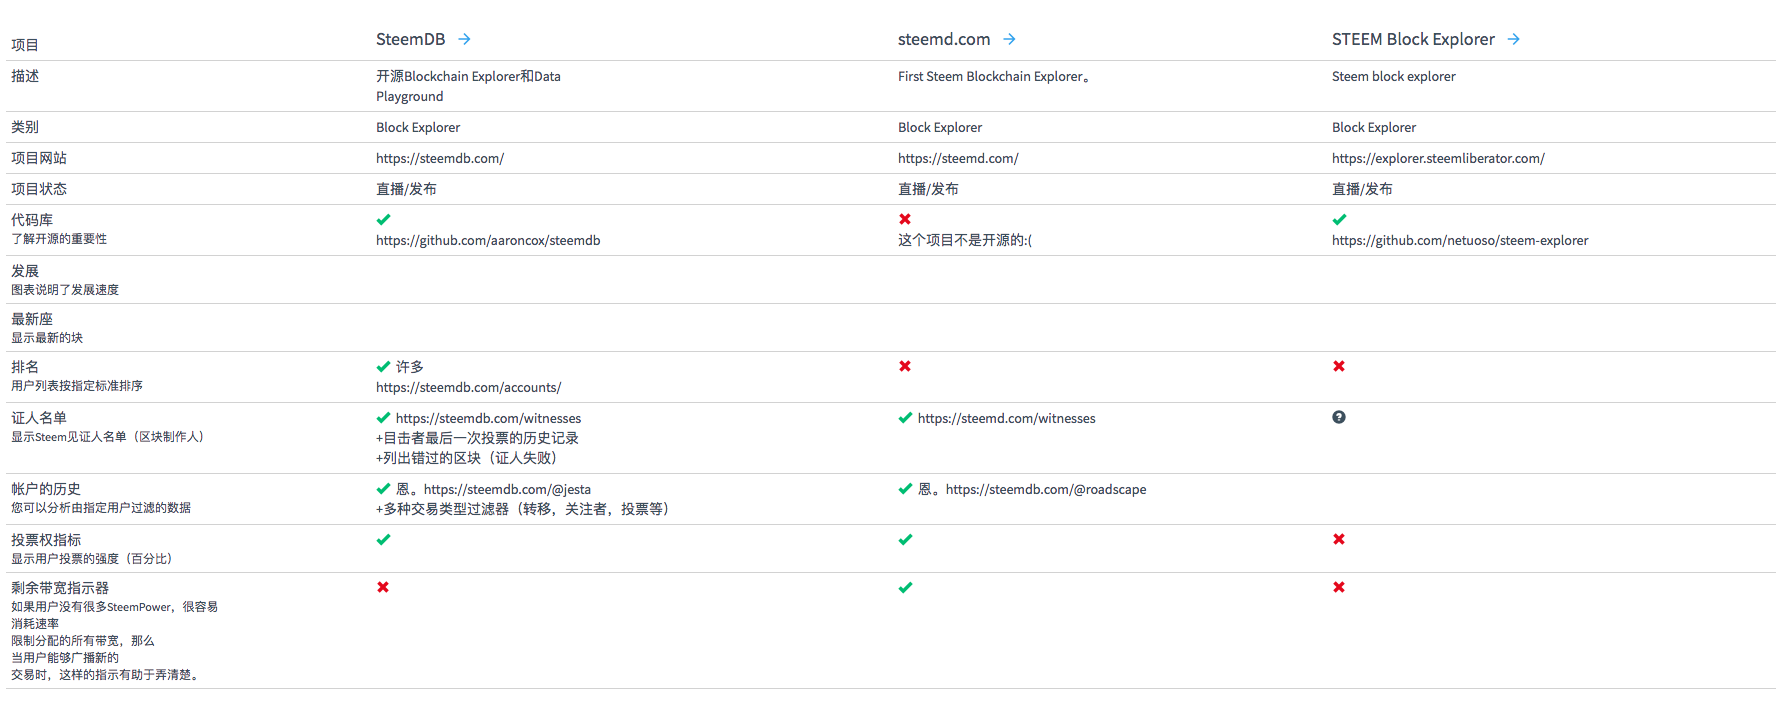Click the arrow icon next to SteemDB

464,39
